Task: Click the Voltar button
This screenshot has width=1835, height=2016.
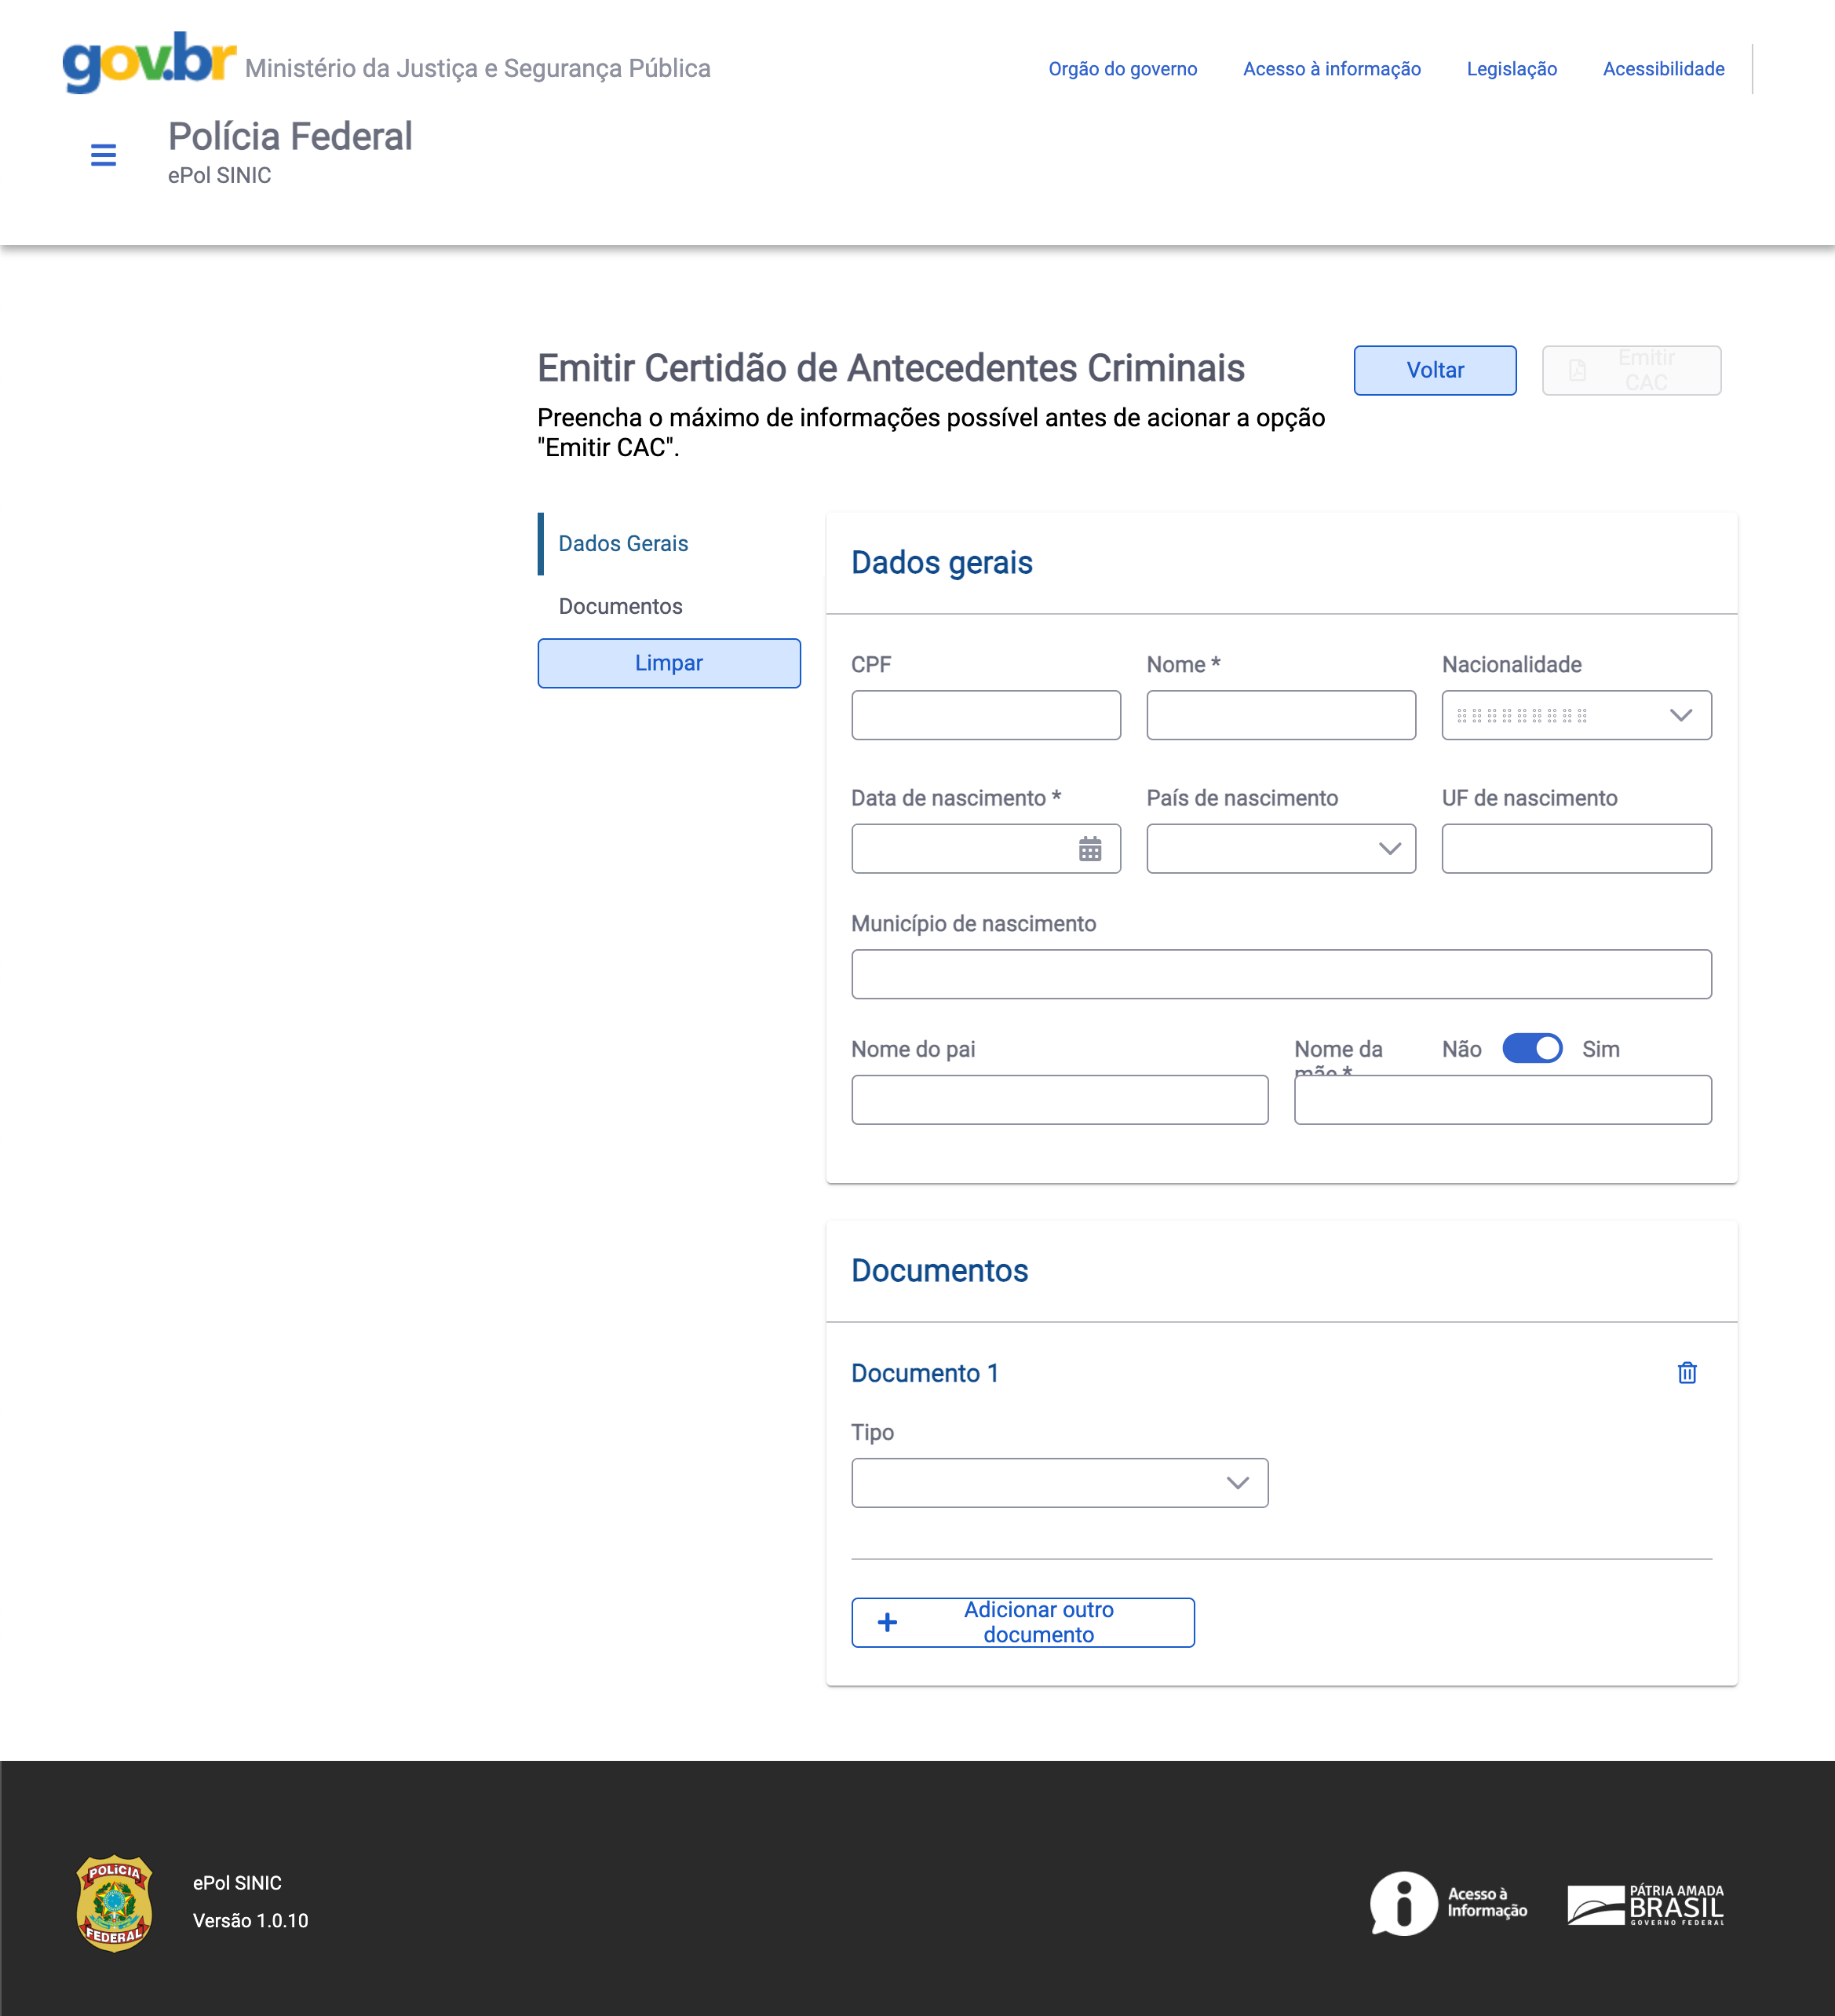Action: point(1435,371)
